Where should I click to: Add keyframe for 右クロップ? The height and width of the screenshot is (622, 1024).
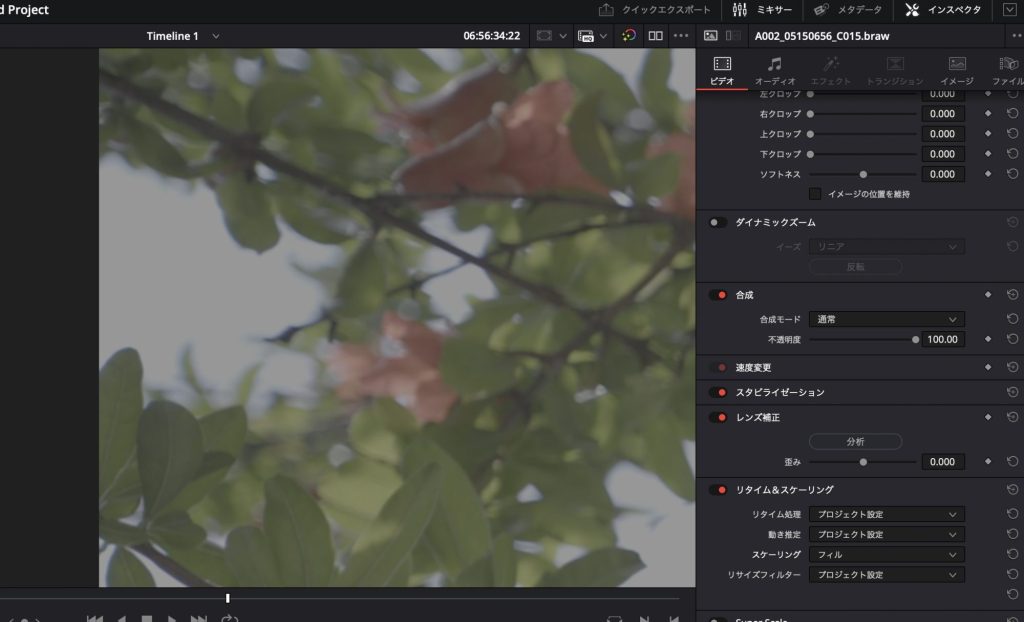point(987,114)
